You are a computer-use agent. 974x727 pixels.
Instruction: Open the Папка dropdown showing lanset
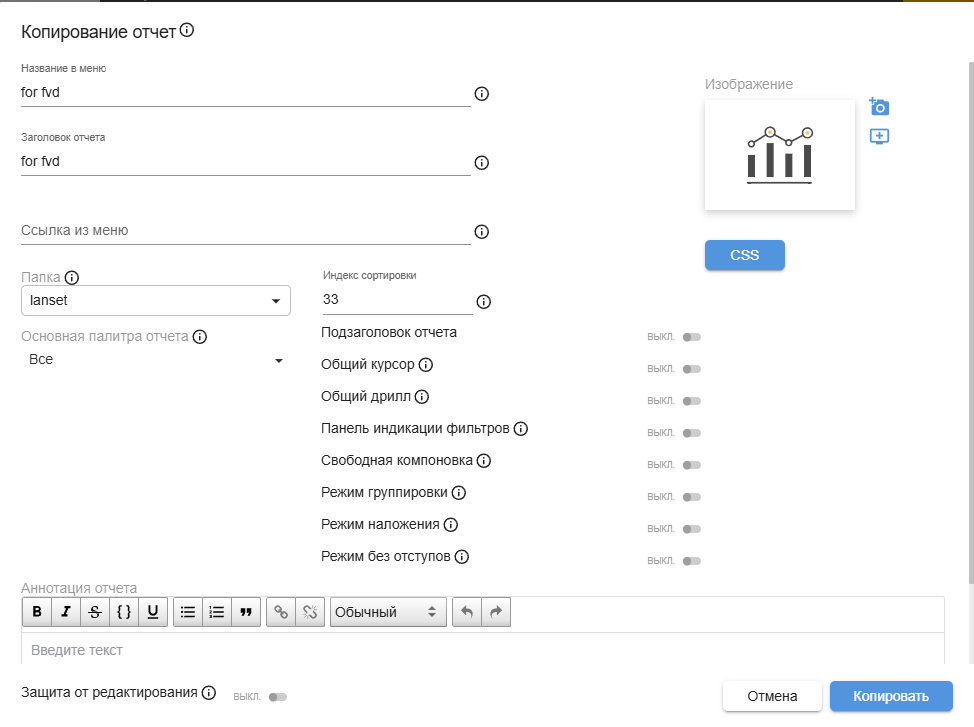click(x=156, y=301)
